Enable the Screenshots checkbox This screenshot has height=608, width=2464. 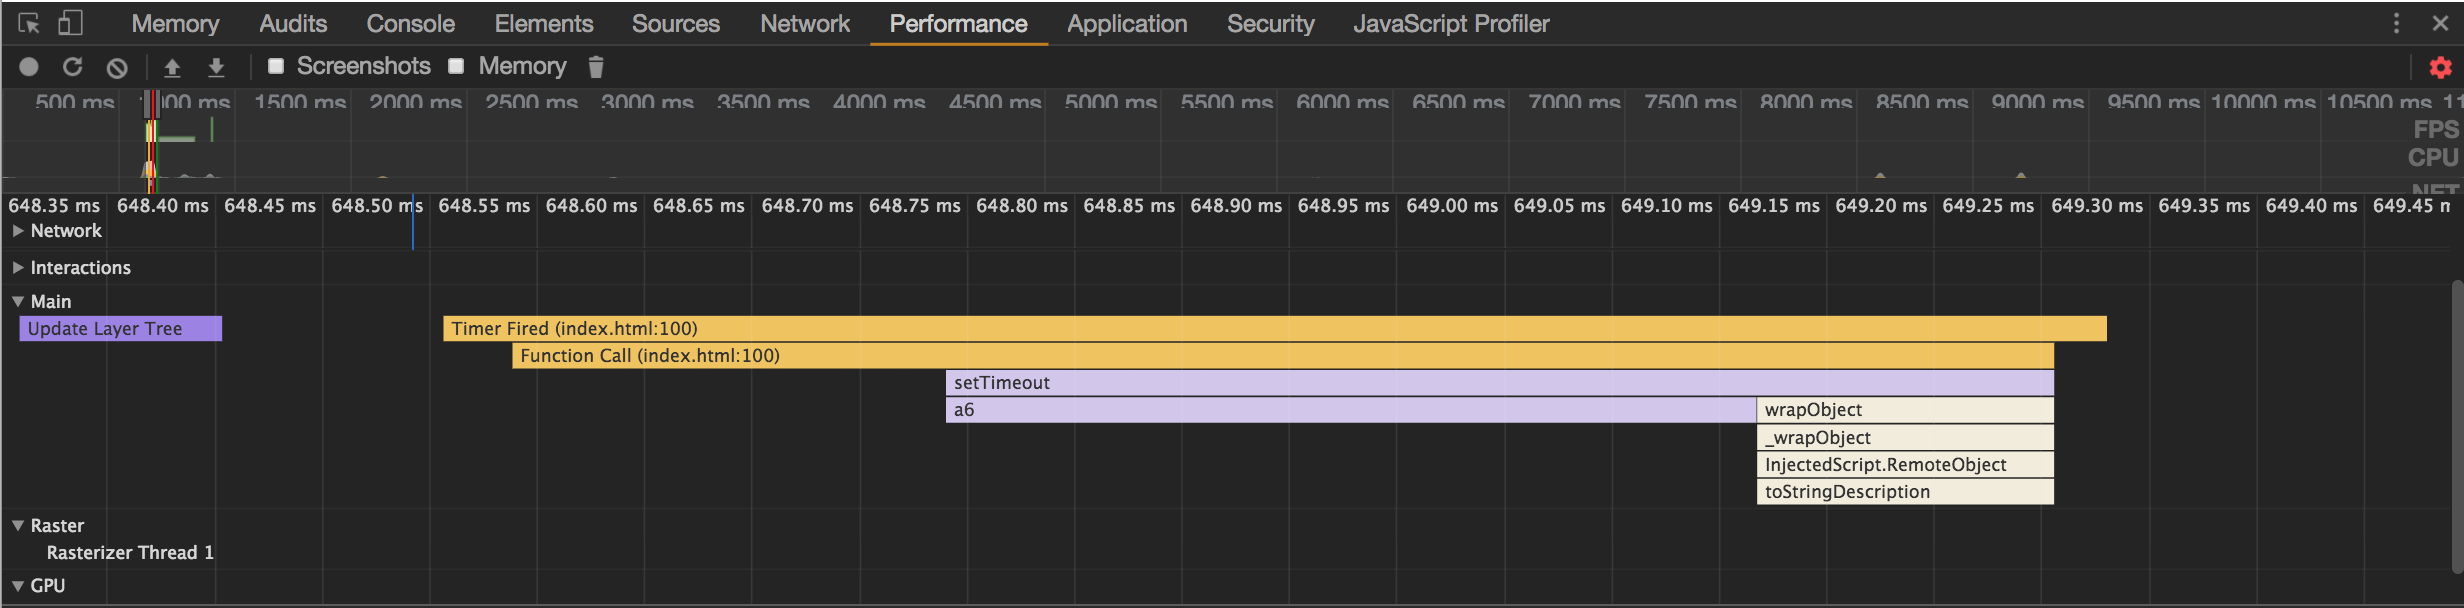(x=276, y=66)
